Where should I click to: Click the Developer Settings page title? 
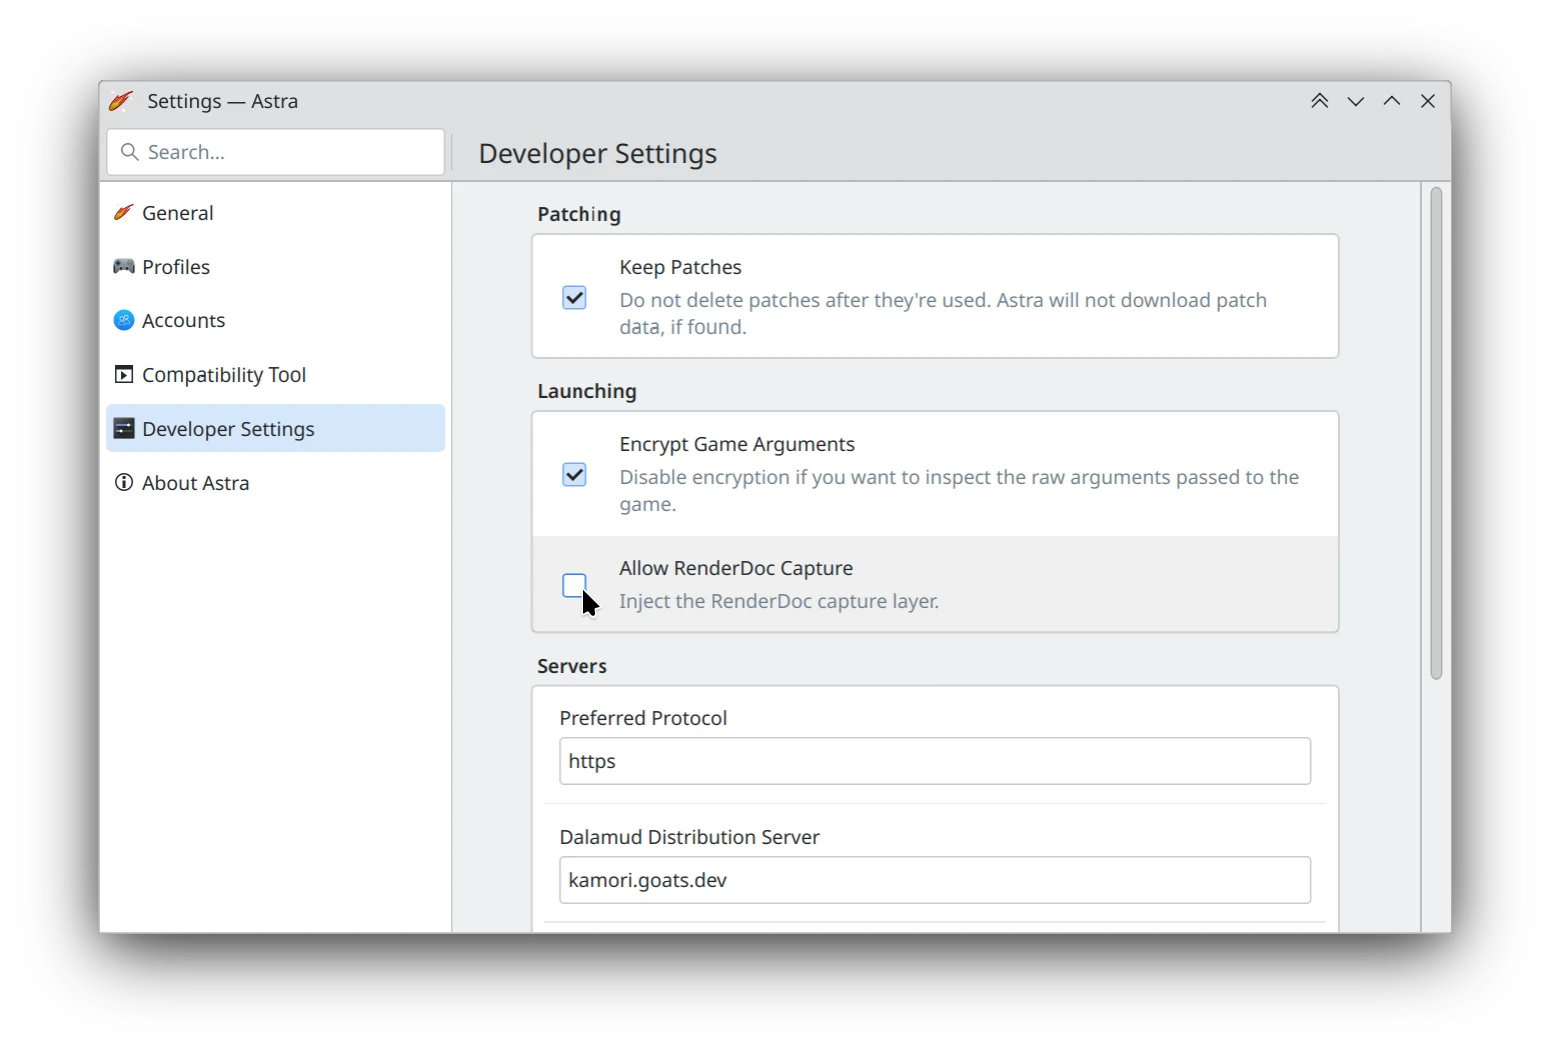598,153
